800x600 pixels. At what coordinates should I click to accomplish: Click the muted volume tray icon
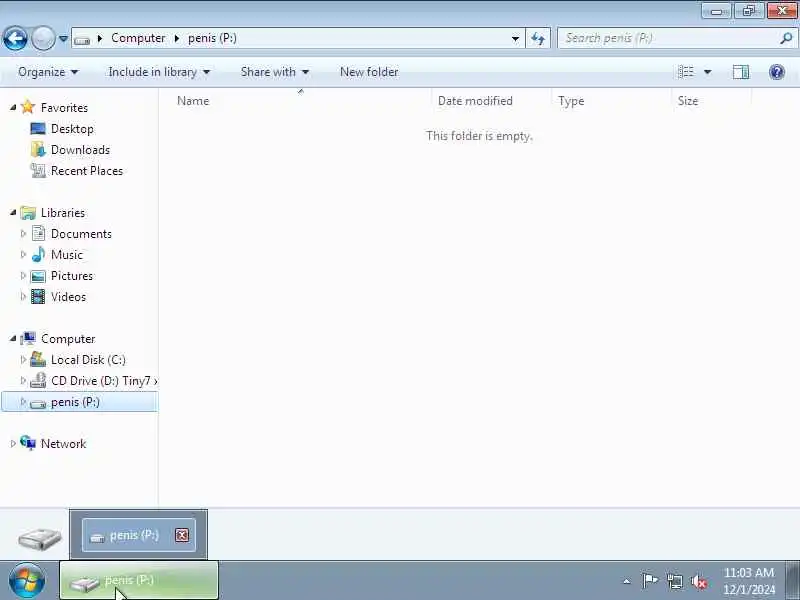[x=699, y=581]
